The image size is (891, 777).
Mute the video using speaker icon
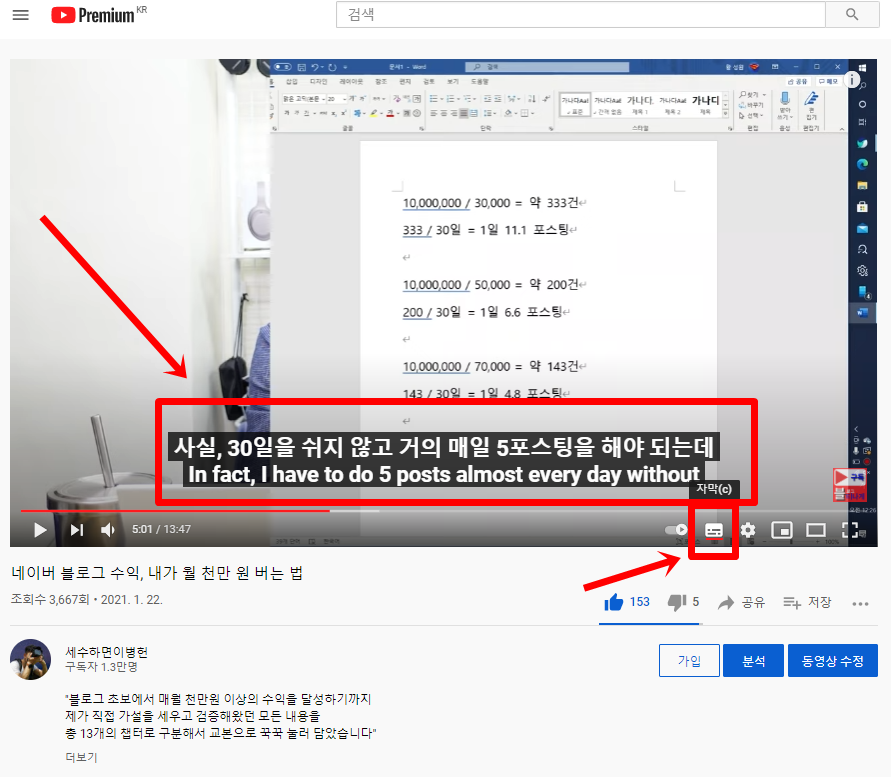pos(108,530)
